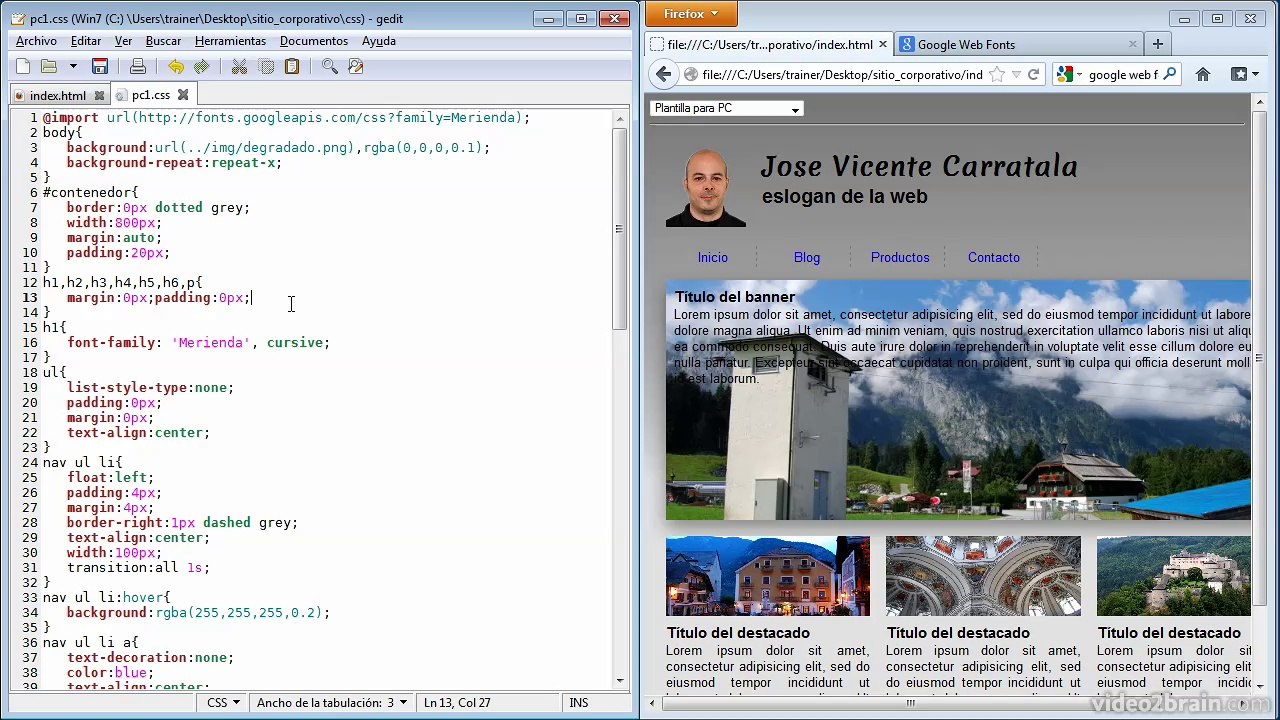Click the Firefox page horizontal scrollbar
1280x720 pixels.
click(911, 704)
